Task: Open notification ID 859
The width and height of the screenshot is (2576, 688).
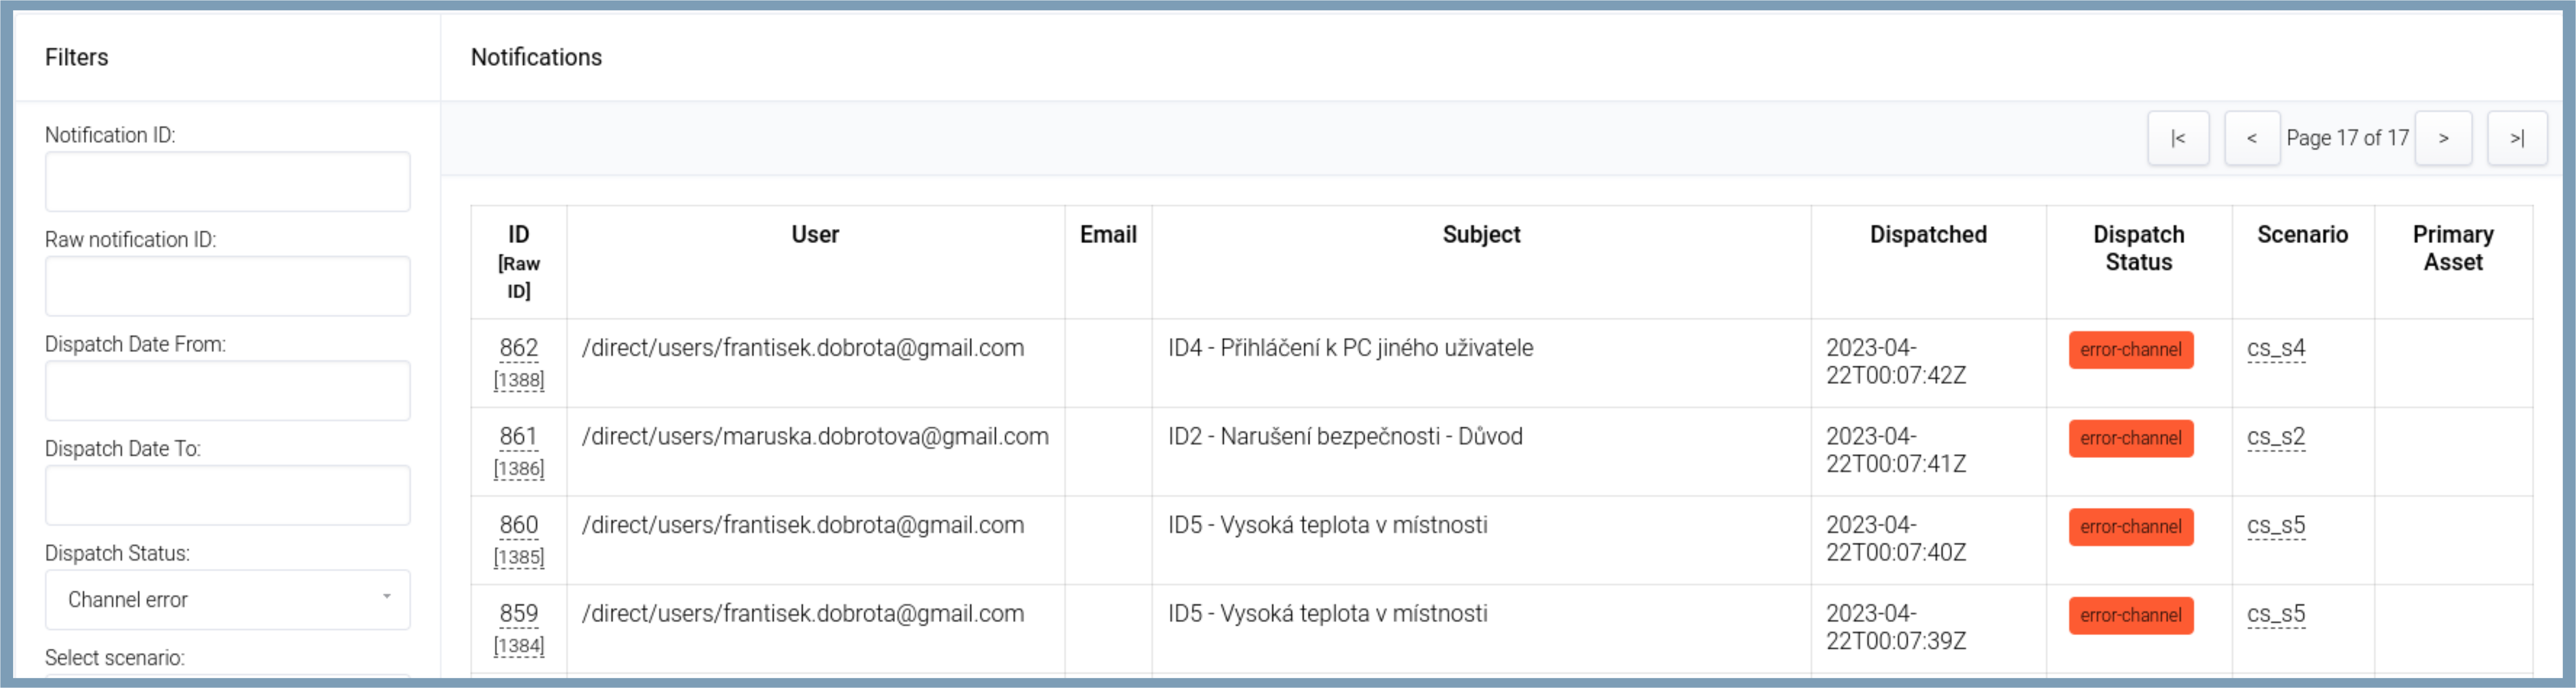Action: (x=518, y=614)
